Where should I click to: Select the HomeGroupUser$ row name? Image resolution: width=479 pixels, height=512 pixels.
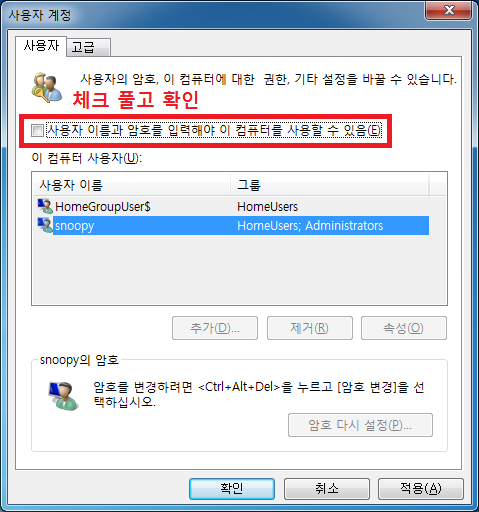click(x=103, y=207)
